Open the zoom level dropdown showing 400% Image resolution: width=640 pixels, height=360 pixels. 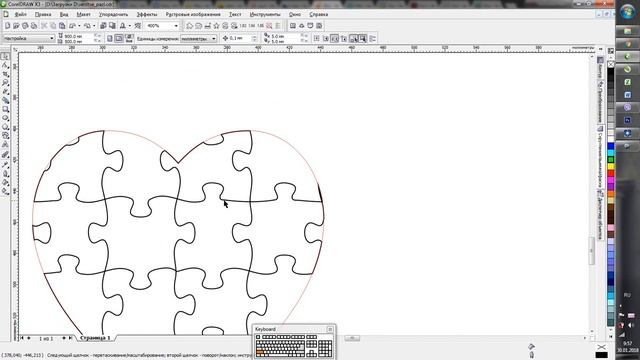click(176, 26)
